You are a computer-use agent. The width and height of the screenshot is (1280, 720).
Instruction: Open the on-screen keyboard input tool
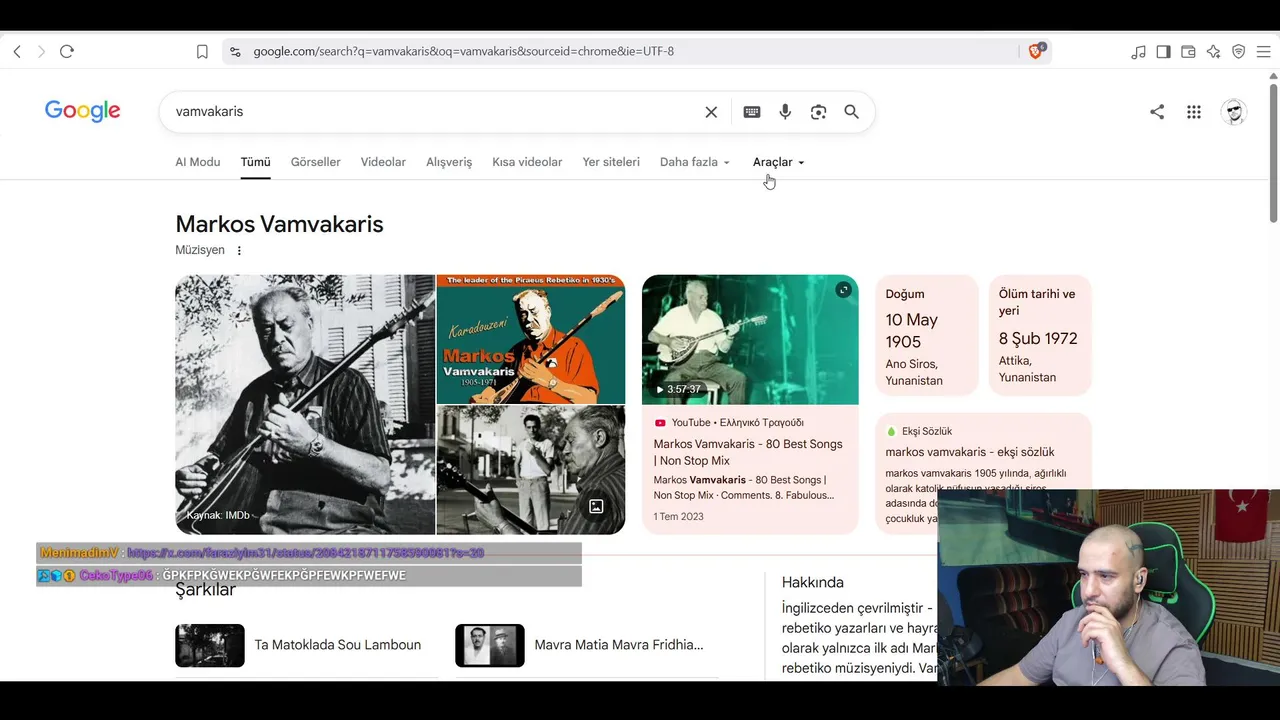(x=752, y=112)
